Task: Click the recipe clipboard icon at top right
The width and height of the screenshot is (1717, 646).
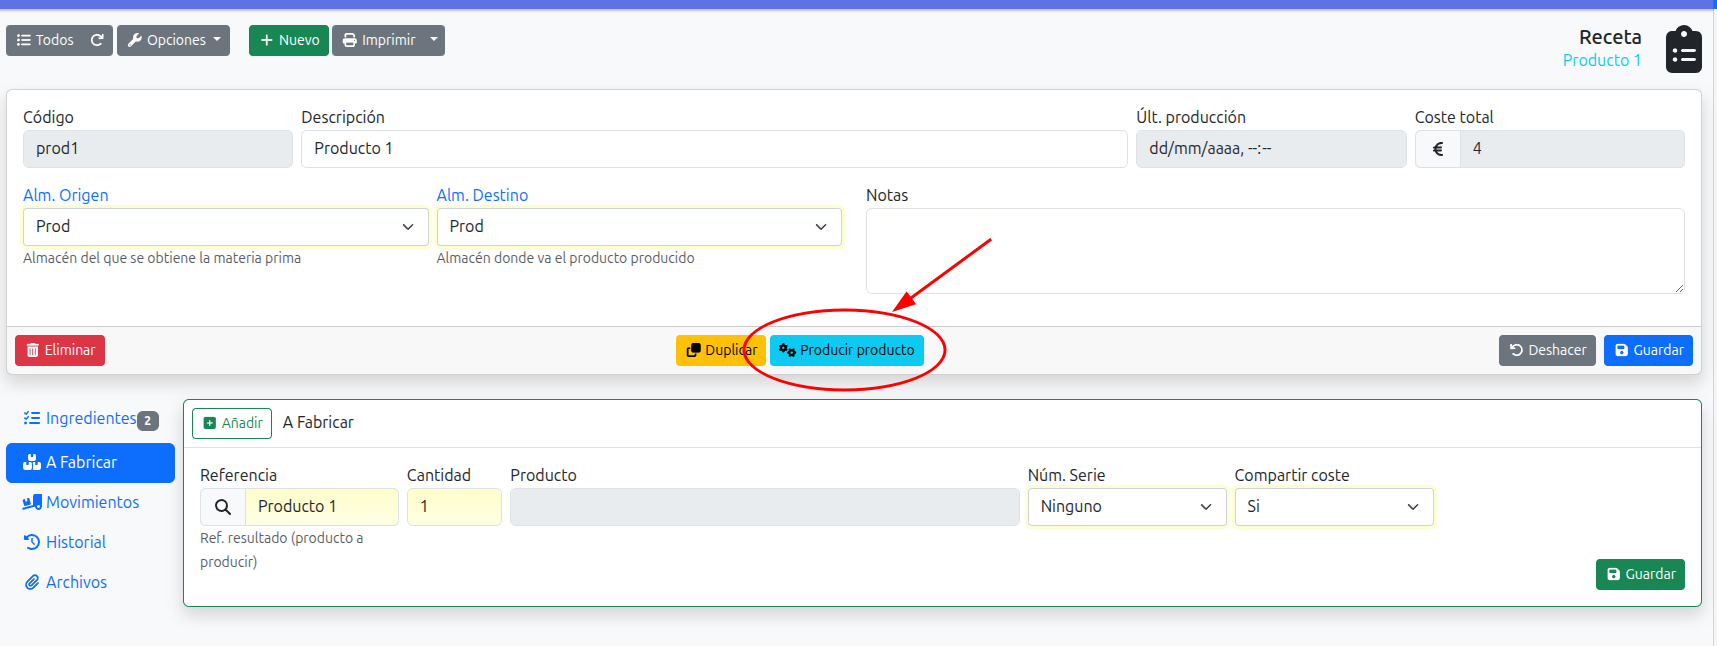Action: [x=1683, y=50]
